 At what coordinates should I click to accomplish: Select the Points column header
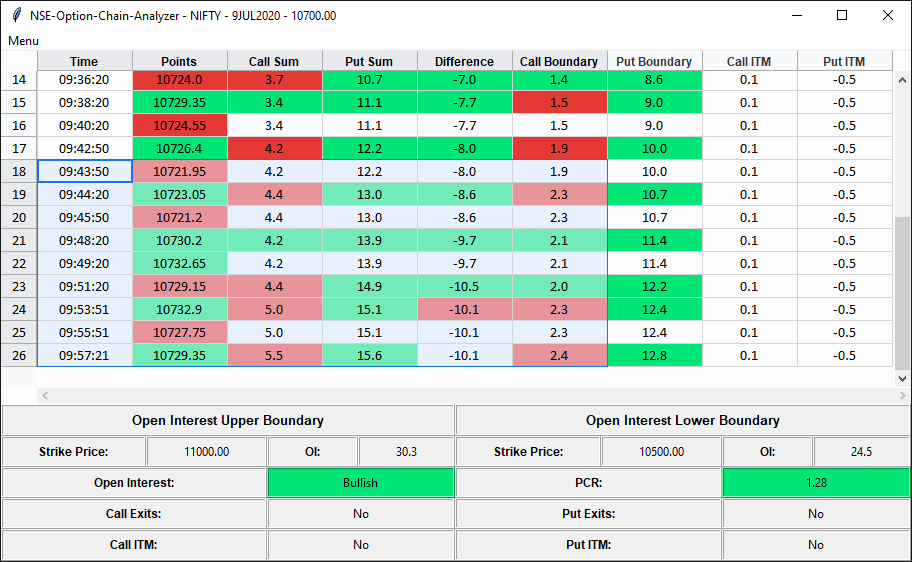[x=179, y=61]
